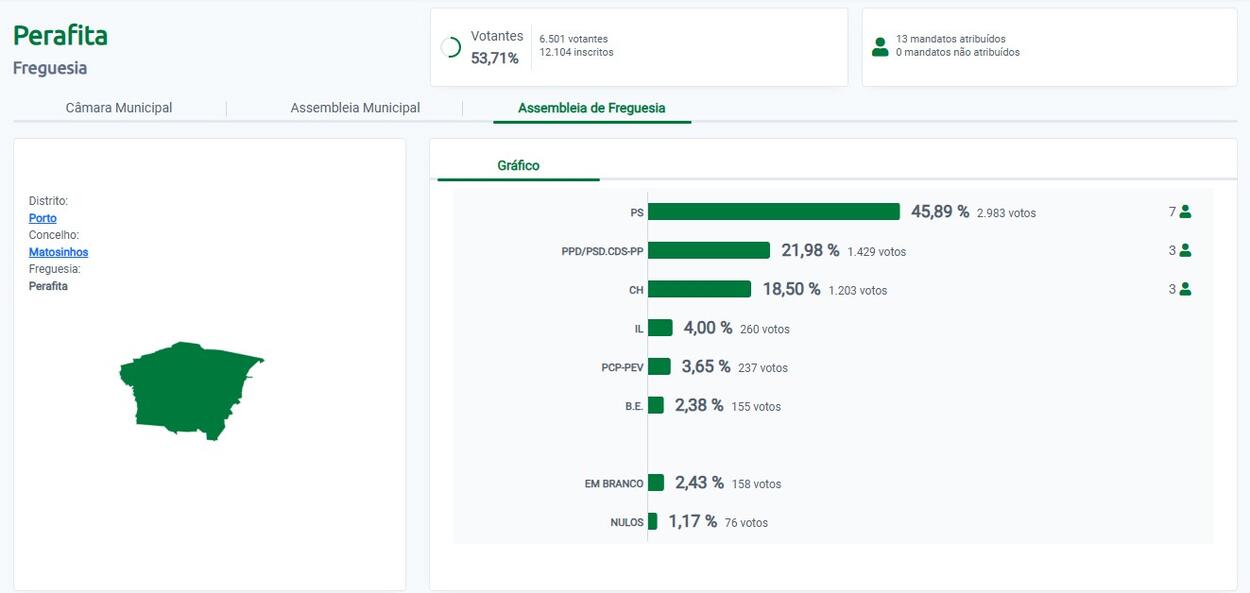Viewport: 1250px width, 593px height.
Task: Open the Porto district link
Action: (43, 218)
